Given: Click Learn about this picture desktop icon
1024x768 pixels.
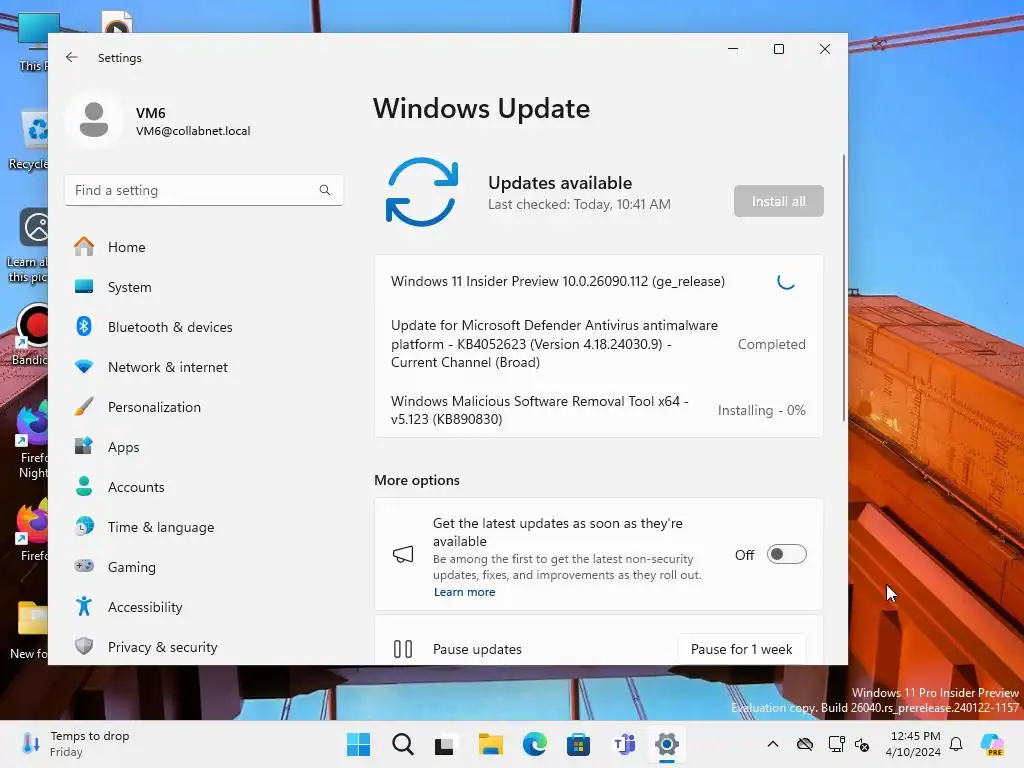Looking at the screenshot, I should [x=27, y=246].
